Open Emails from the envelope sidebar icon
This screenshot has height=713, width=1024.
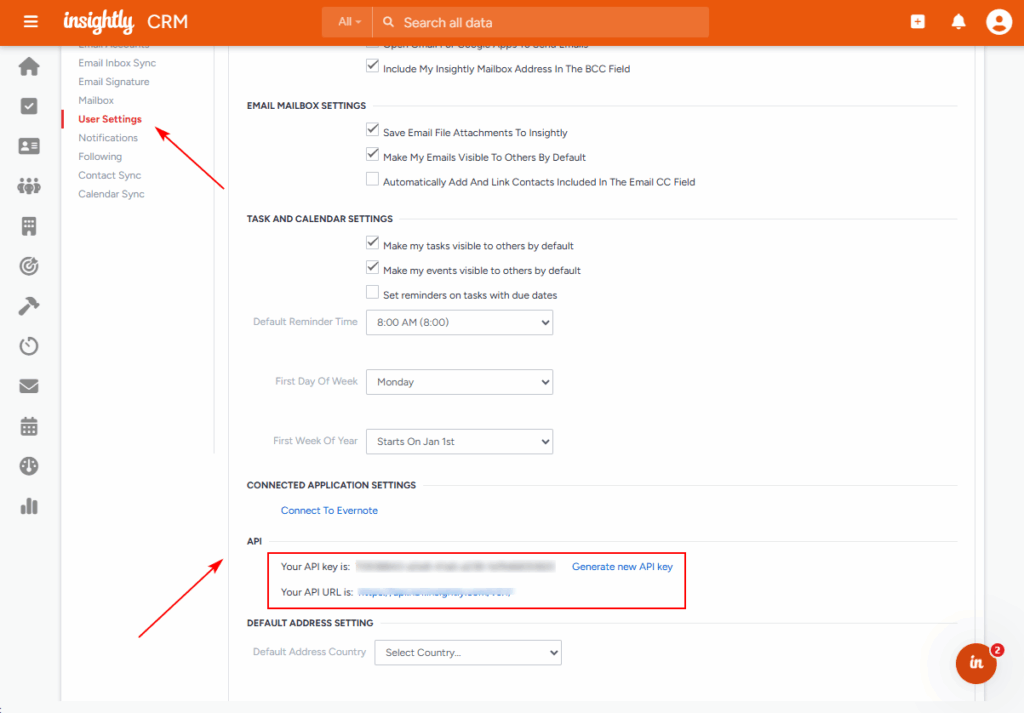coord(29,386)
